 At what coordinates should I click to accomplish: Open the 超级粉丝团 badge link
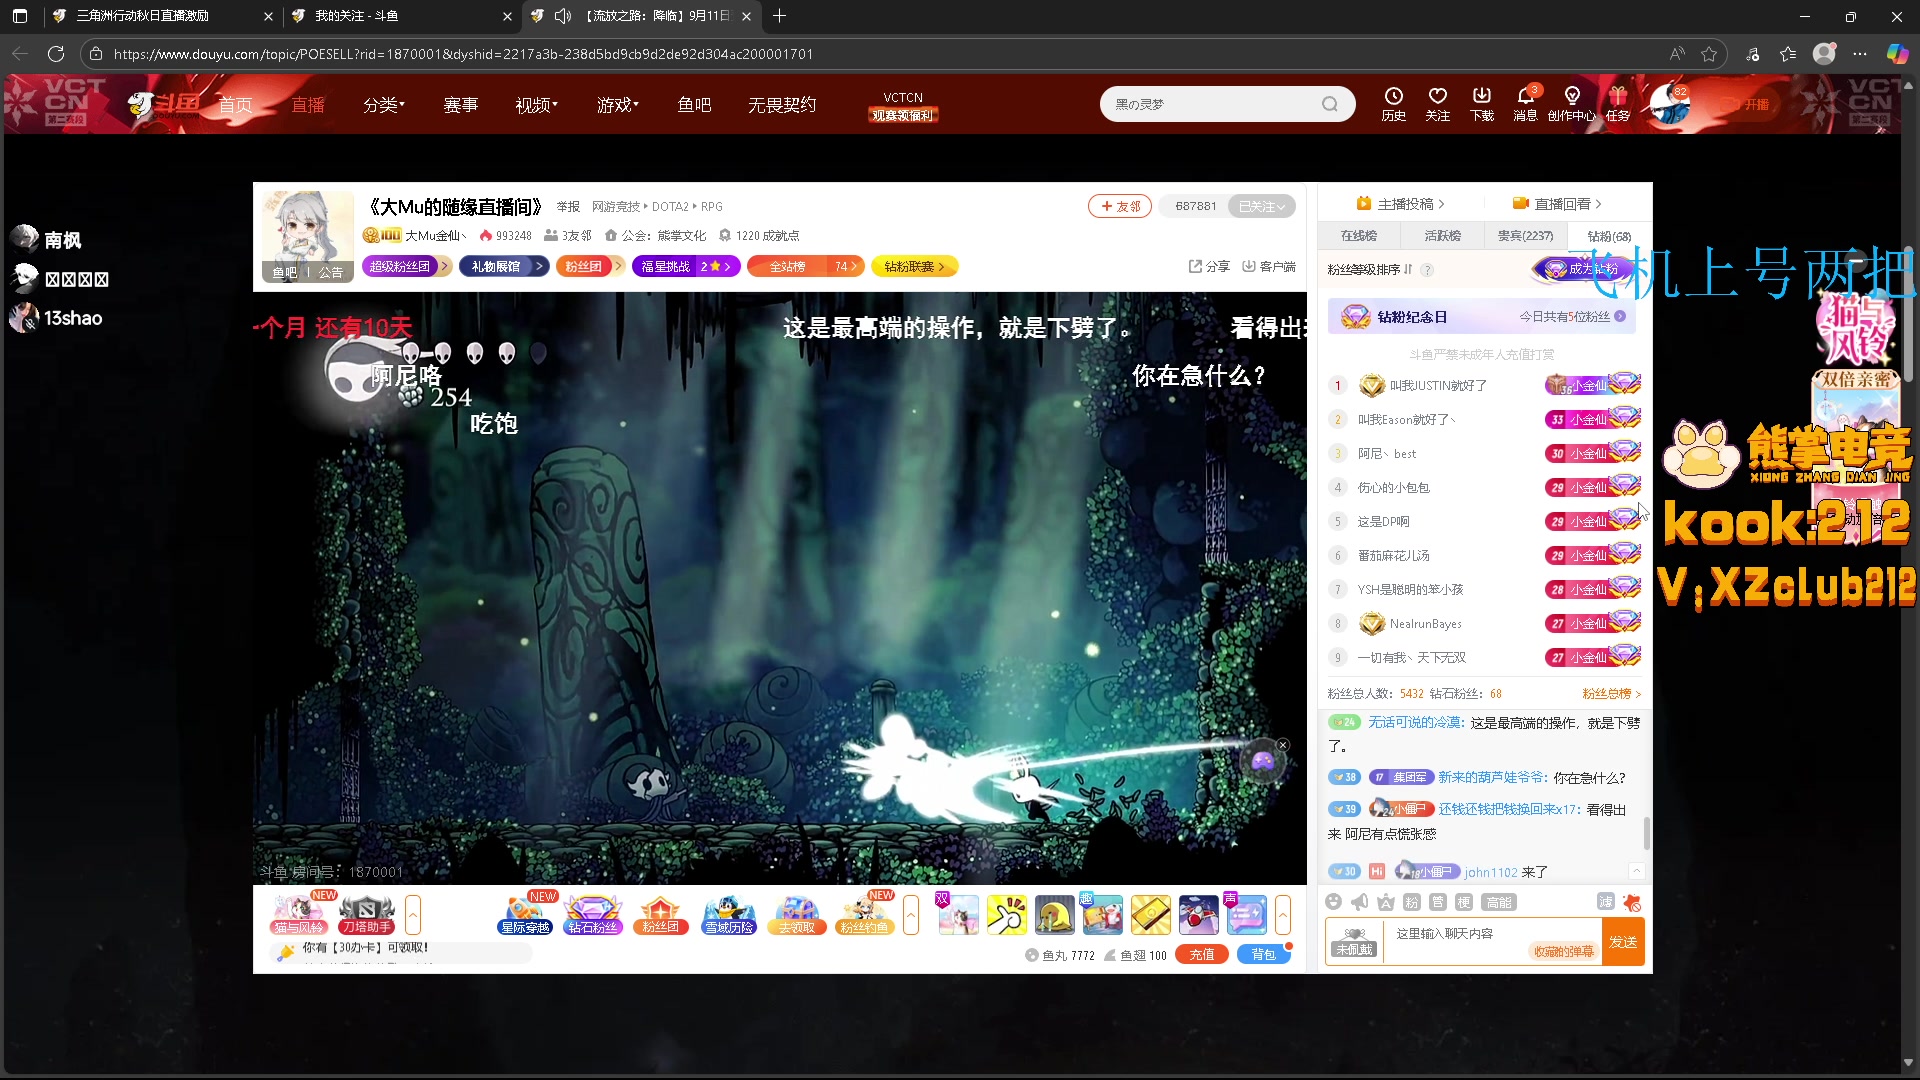[x=406, y=266]
